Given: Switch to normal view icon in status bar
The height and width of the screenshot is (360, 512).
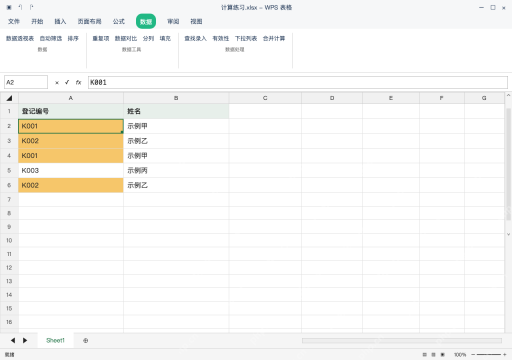Looking at the screenshot, I should click(424, 355).
